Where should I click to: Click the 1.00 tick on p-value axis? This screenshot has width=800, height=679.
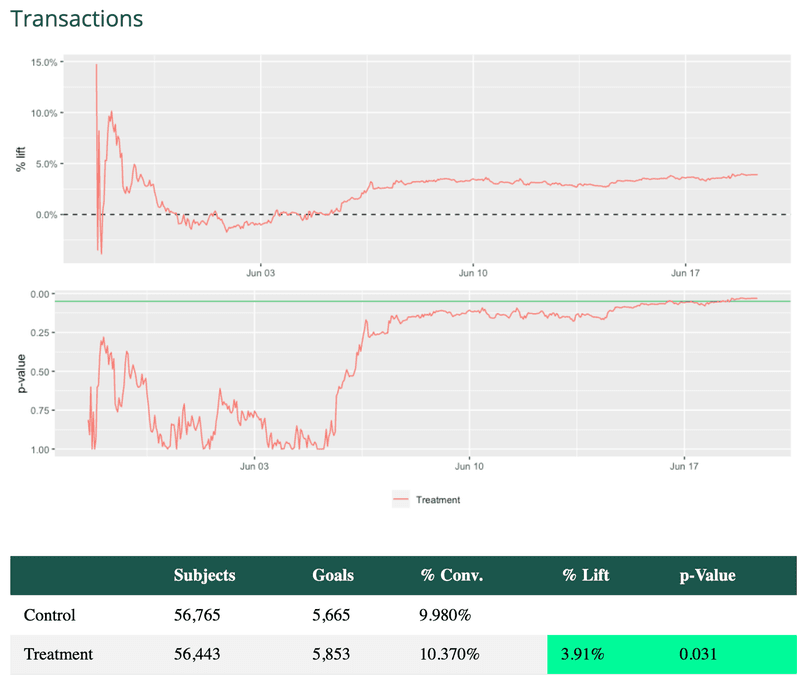[x=42, y=449]
